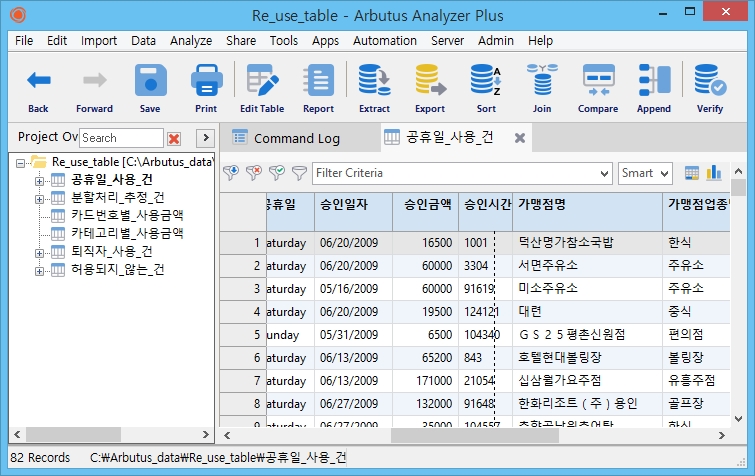Close the 공휴일_사용_건 tab
This screenshot has width=755, height=476.
[x=520, y=138]
